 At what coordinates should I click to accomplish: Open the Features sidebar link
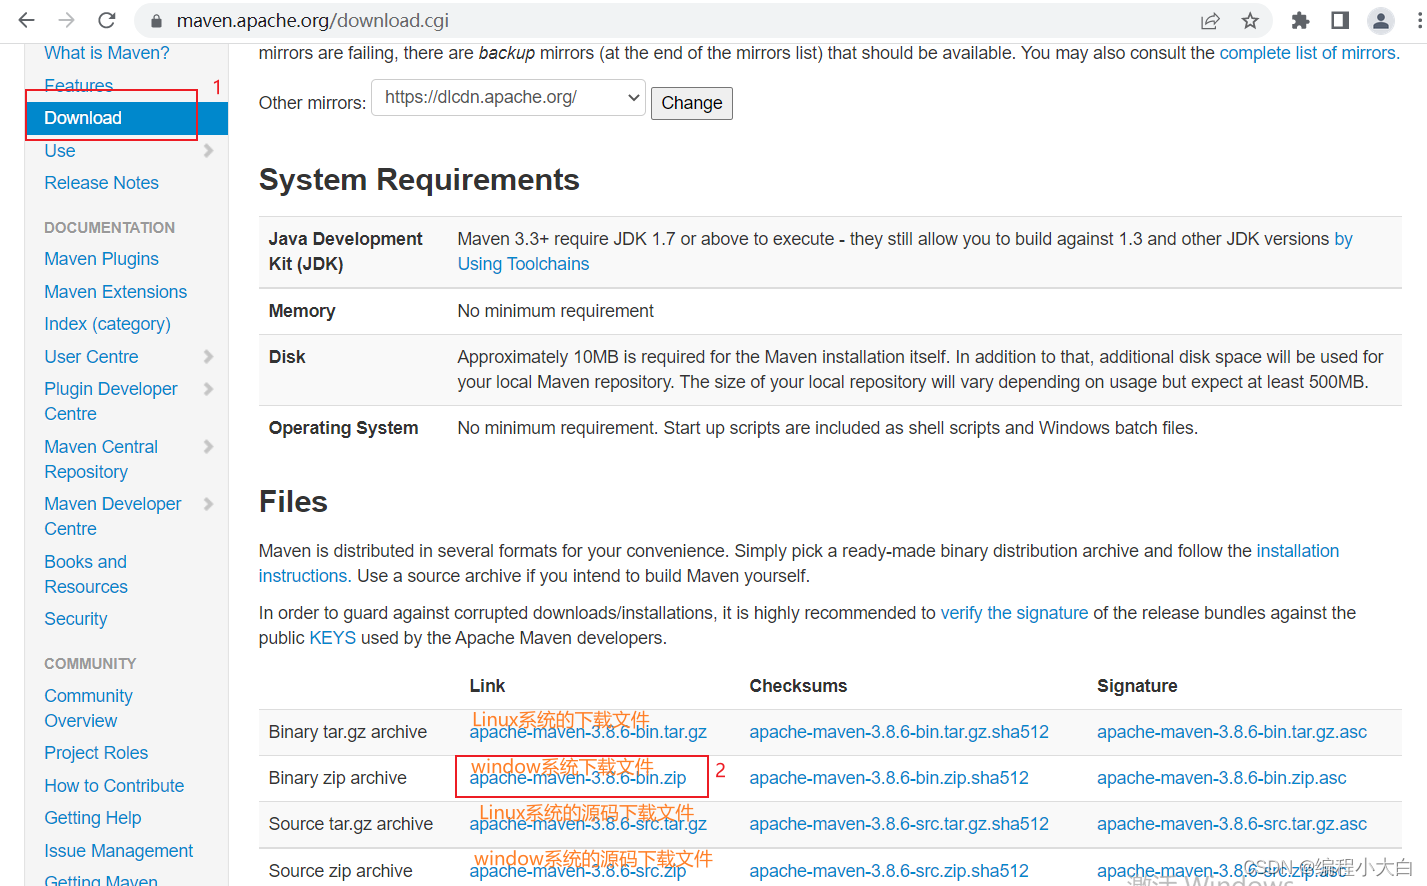tap(78, 85)
